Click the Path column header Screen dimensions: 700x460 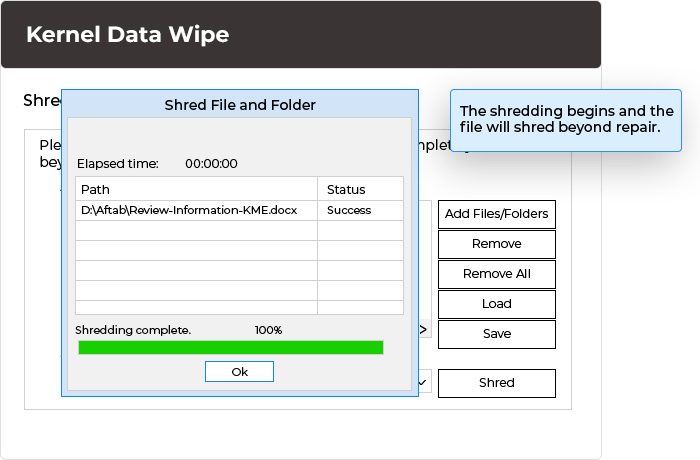196,189
